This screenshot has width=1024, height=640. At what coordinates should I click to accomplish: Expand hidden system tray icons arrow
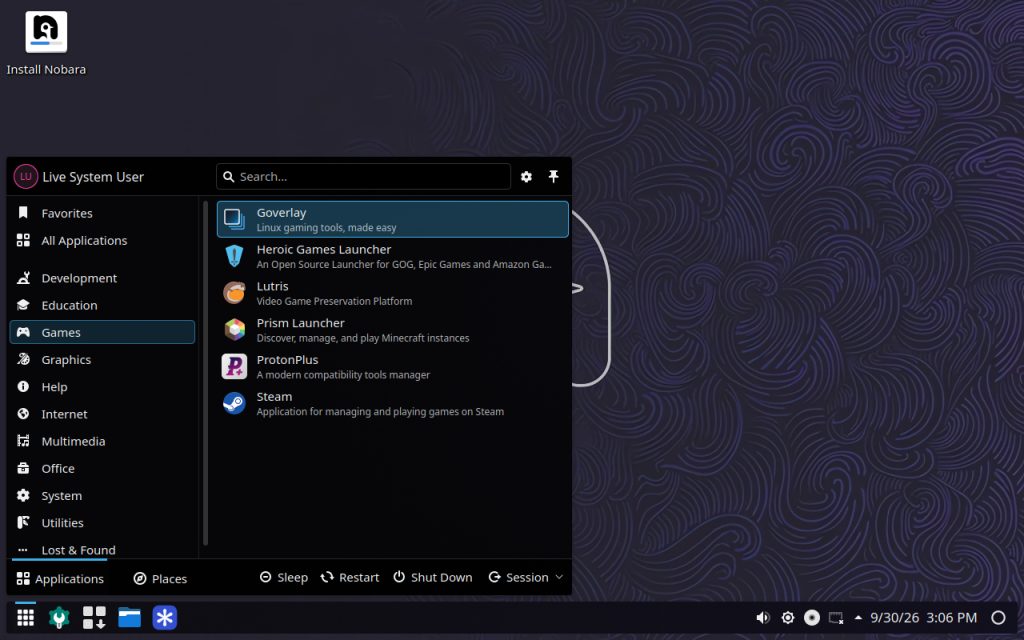(x=858, y=617)
